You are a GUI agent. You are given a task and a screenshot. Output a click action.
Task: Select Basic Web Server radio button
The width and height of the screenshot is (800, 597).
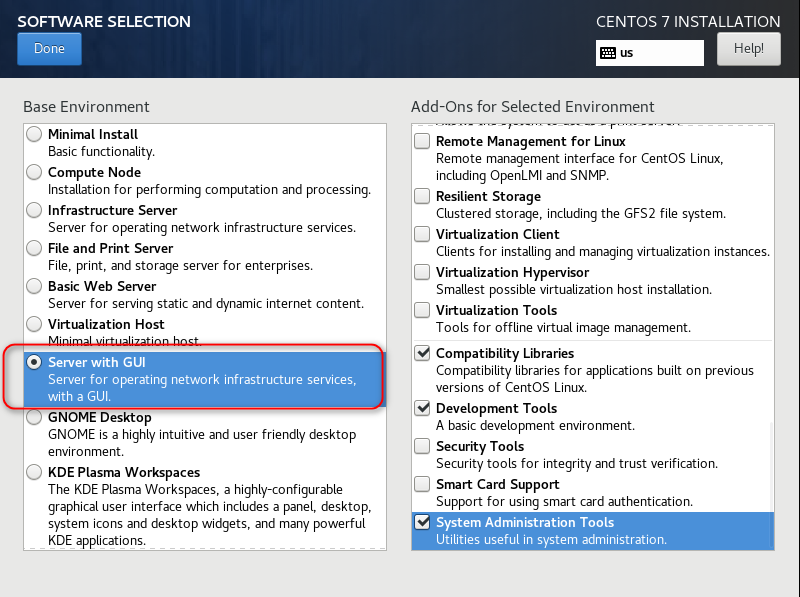pos(35,287)
